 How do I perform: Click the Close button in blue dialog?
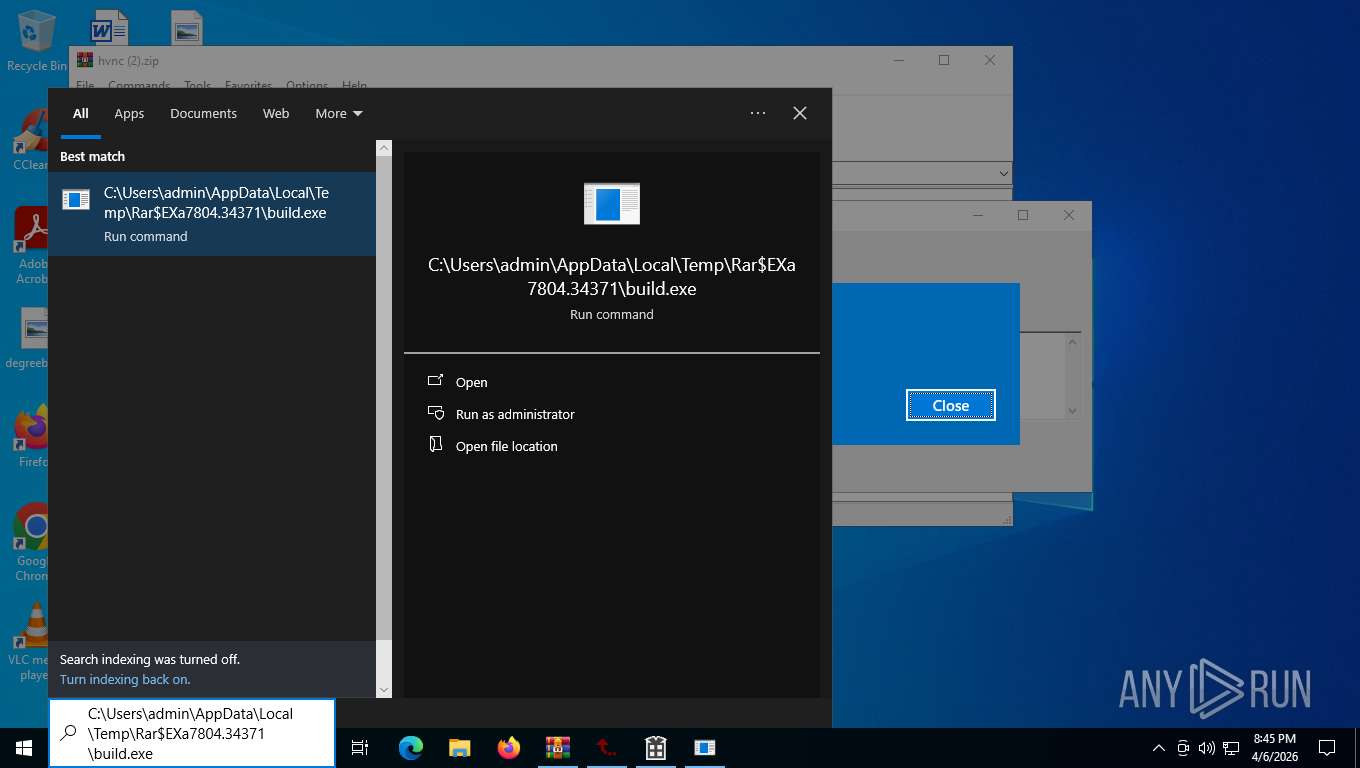[x=951, y=405]
